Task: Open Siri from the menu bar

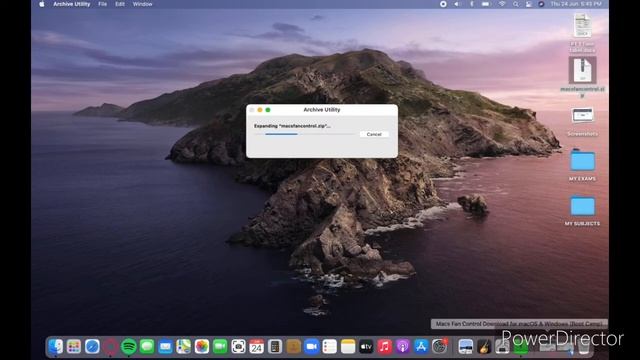Action: (x=541, y=4)
